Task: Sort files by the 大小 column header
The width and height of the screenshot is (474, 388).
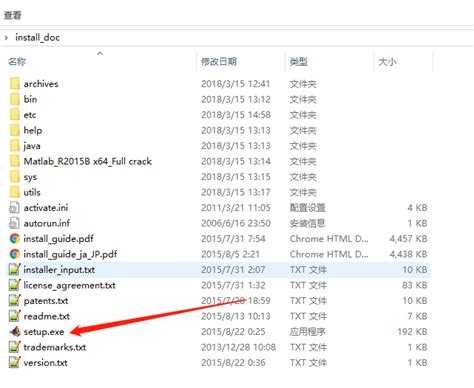Action: 387,61
